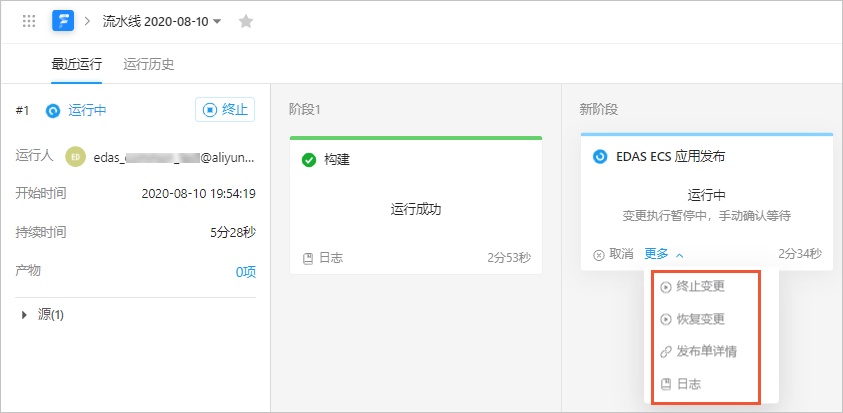Click the run number #1

tap(22, 111)
